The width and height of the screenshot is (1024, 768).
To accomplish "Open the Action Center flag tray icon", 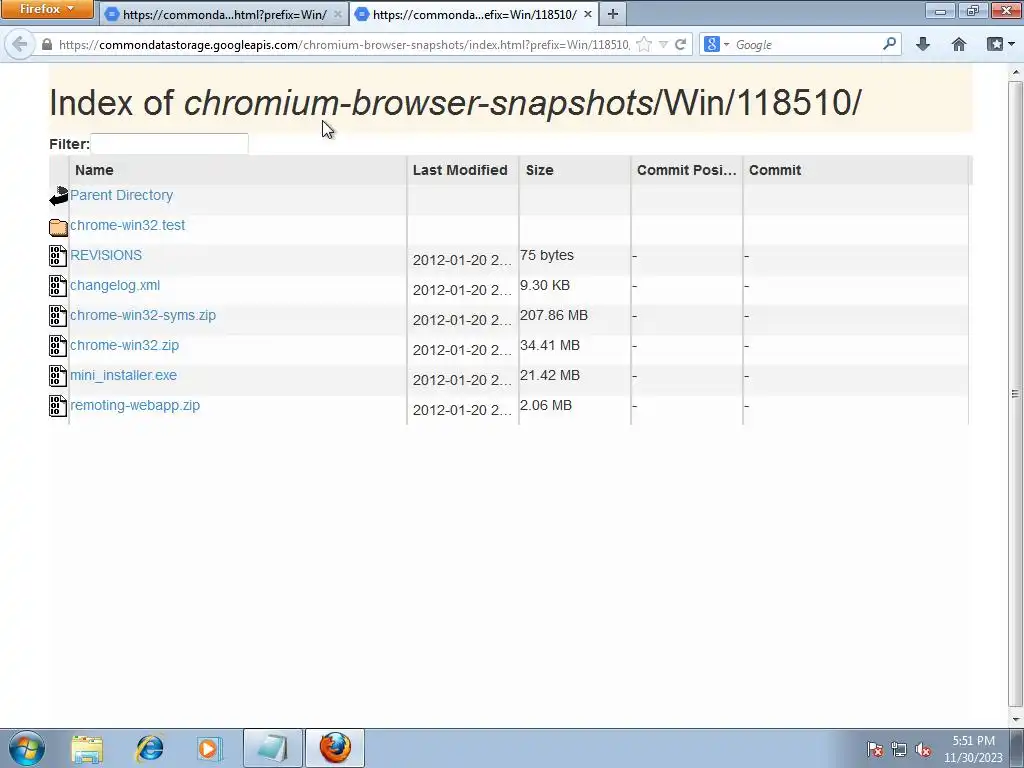I will pyautogui.click(x=875, y=750).
